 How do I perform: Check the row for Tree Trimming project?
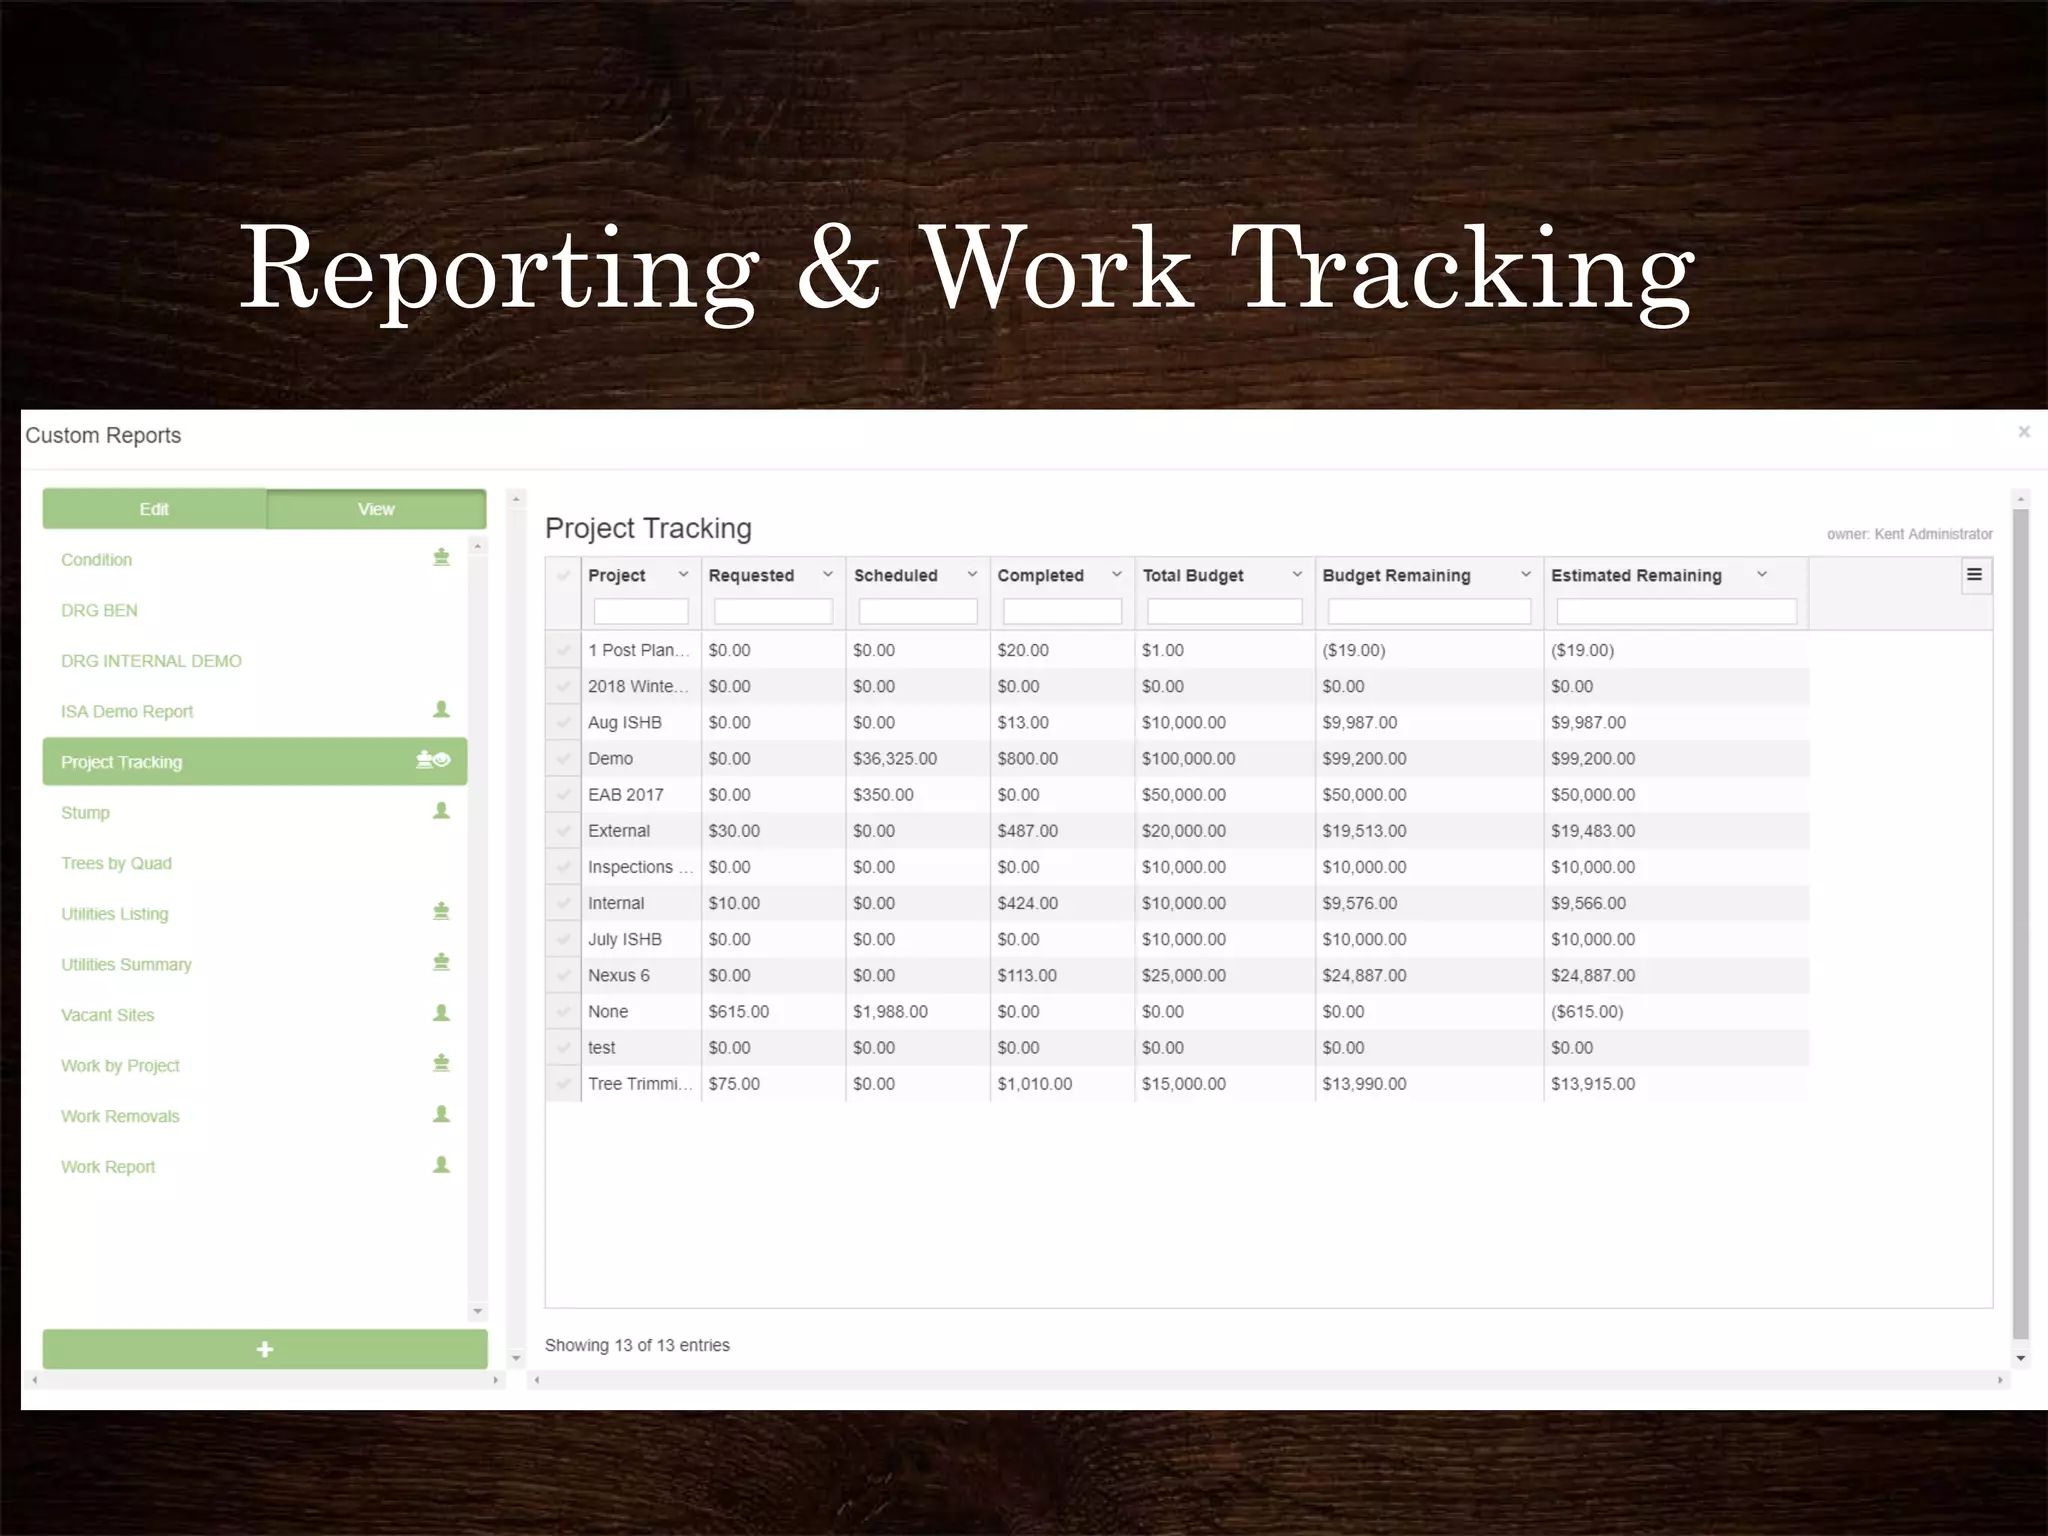pyautogui.click(x=564, y=1083)
